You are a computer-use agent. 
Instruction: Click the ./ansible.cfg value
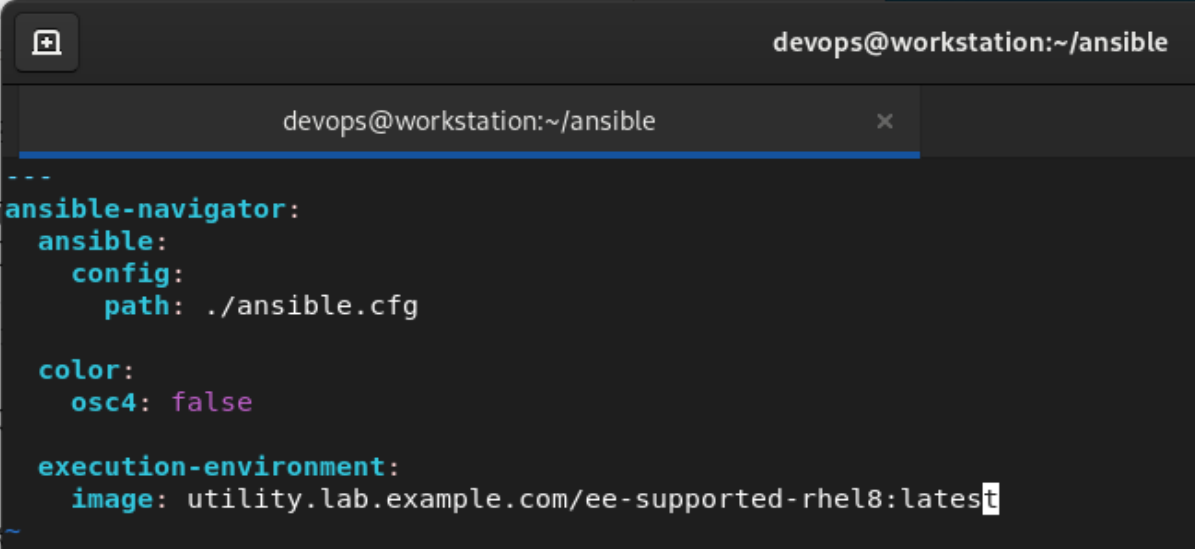click(312, 307)
